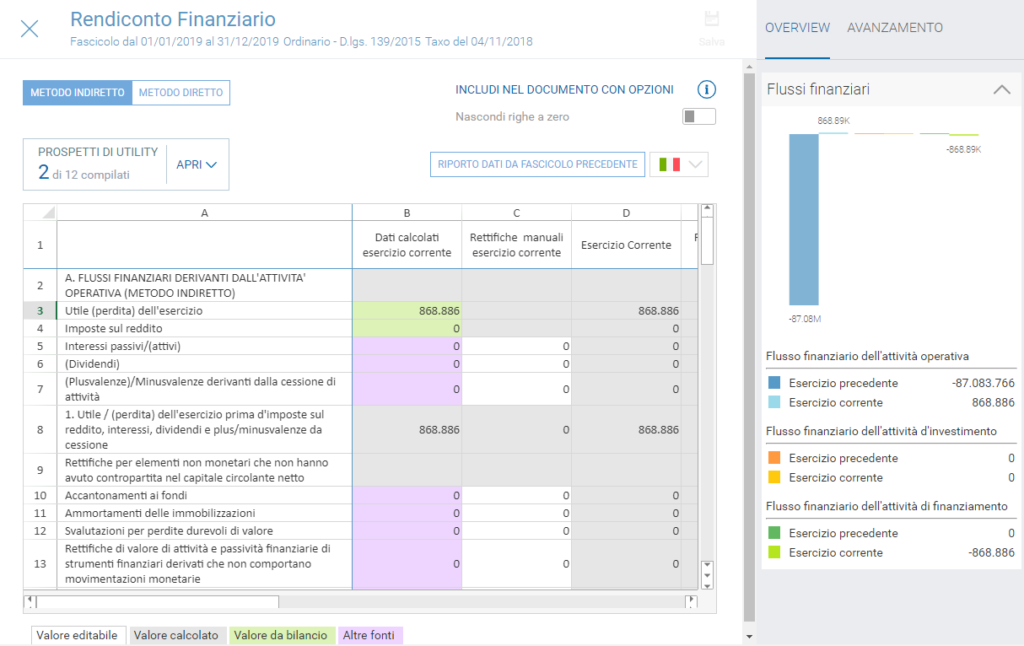
Task: Click the tall blue bar in the chart
Action: [803, 219]
